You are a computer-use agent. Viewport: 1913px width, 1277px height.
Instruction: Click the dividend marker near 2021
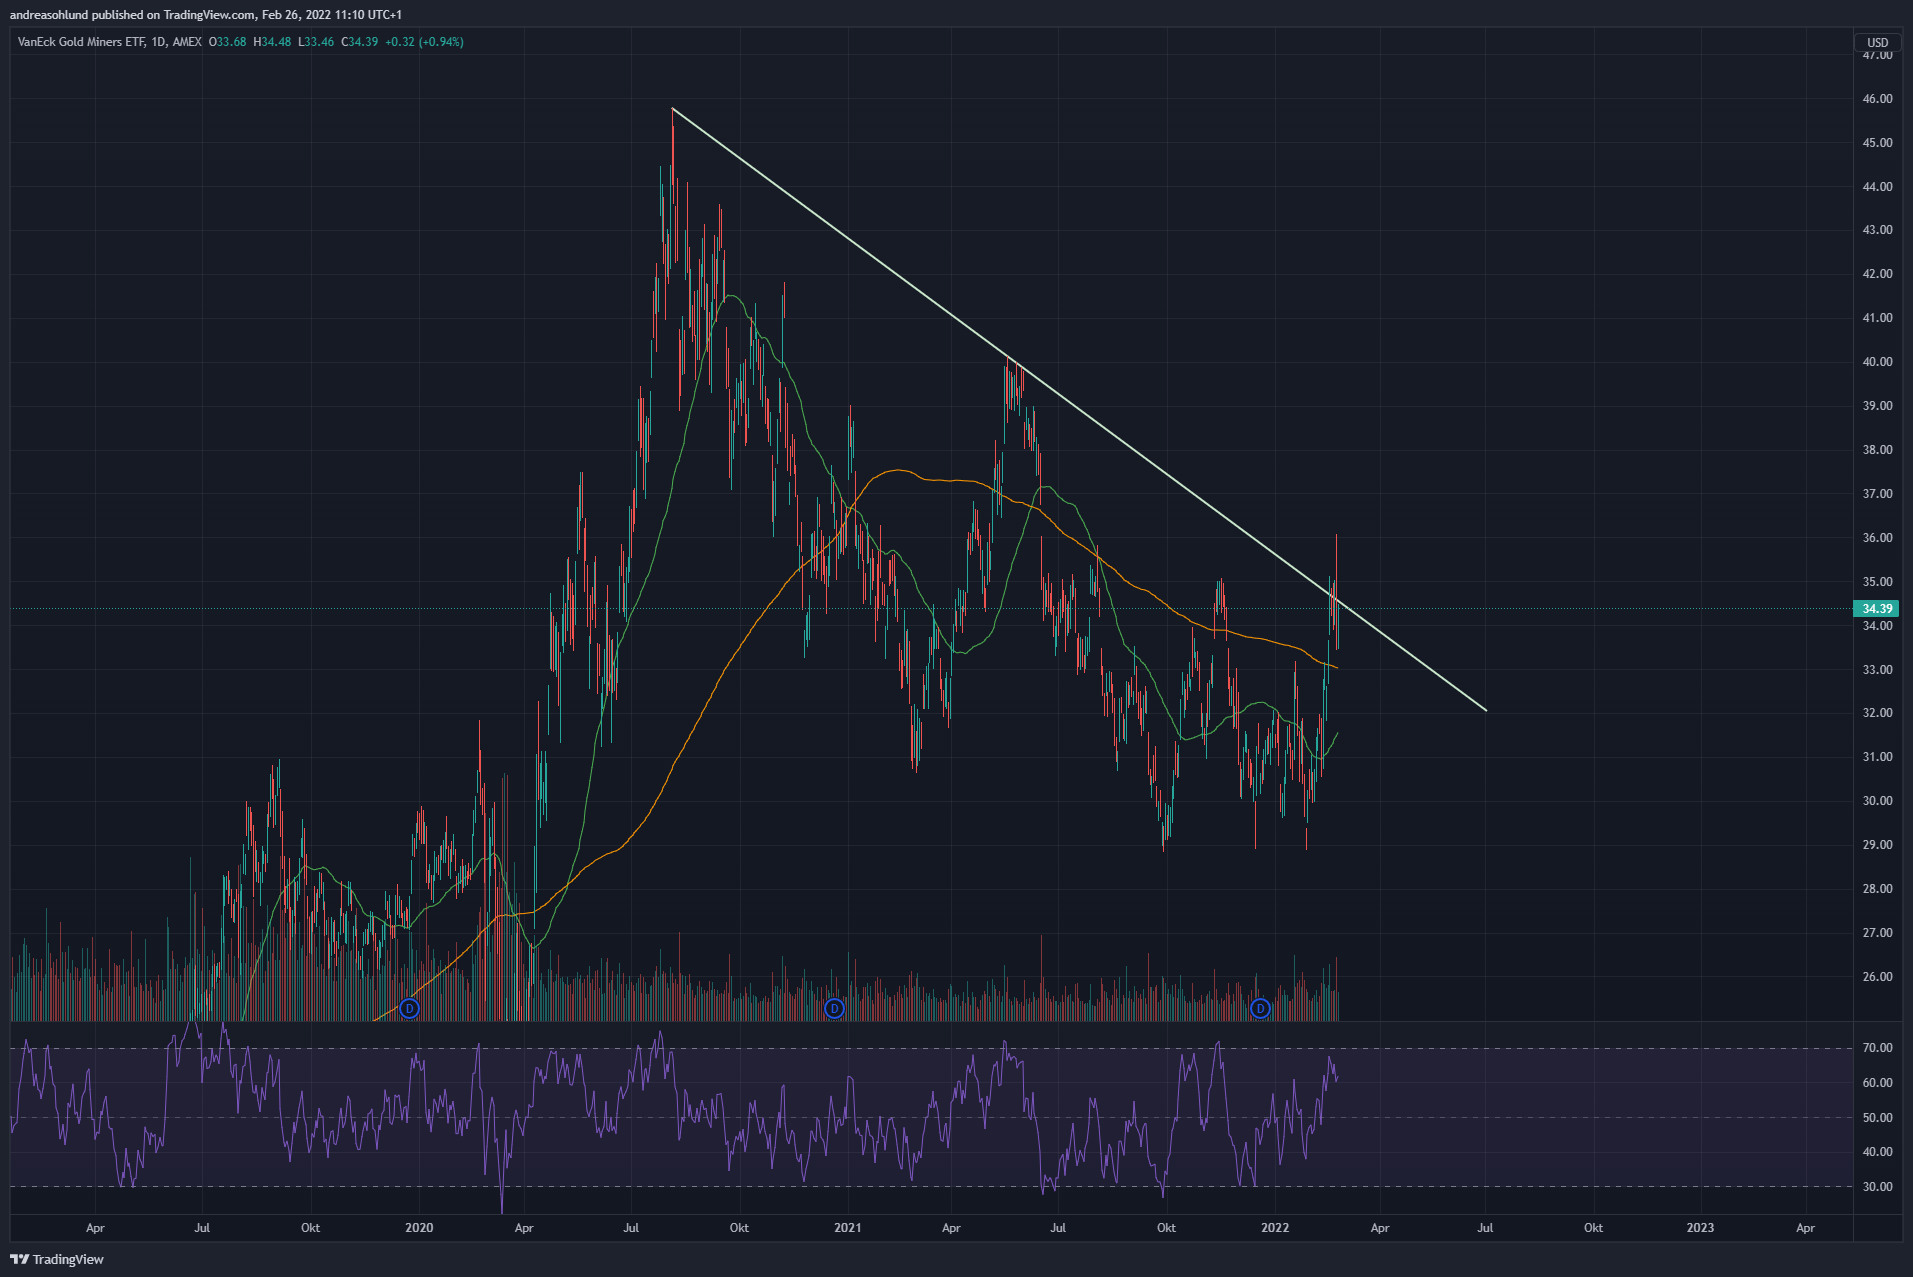(x=834, y=1008)
